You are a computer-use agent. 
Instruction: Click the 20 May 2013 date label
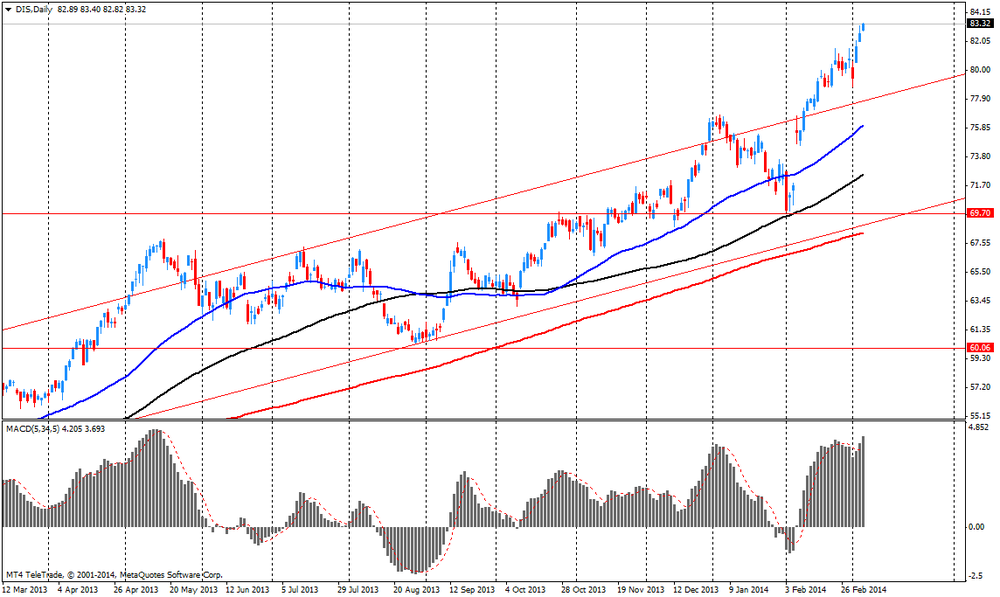coord(193,589)
